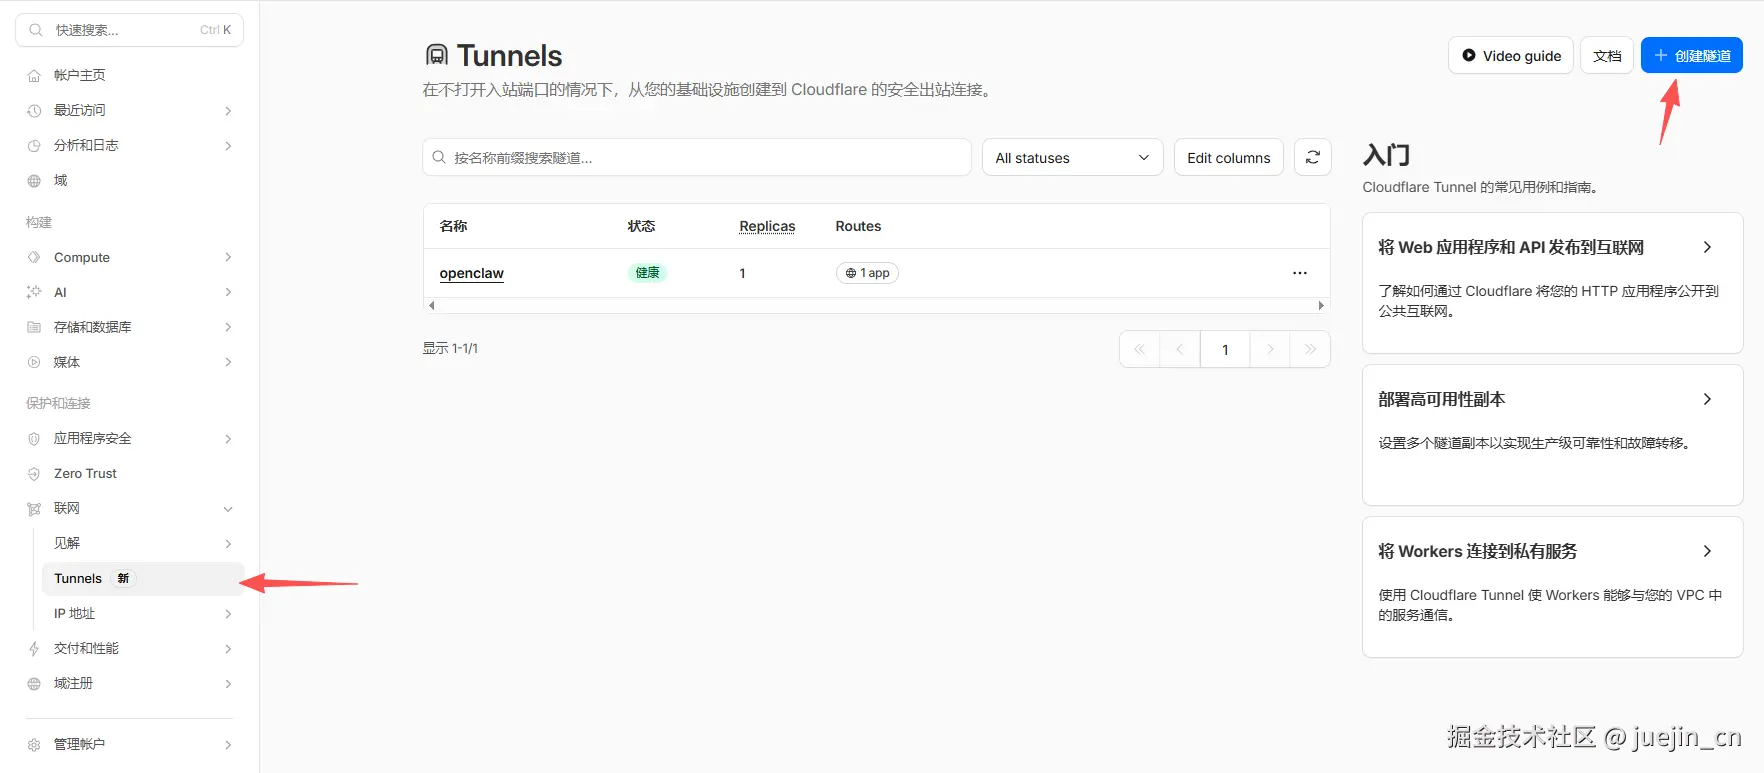Expand 见解 submenu chevron
Screen dimensions: 1764x773
228,544
